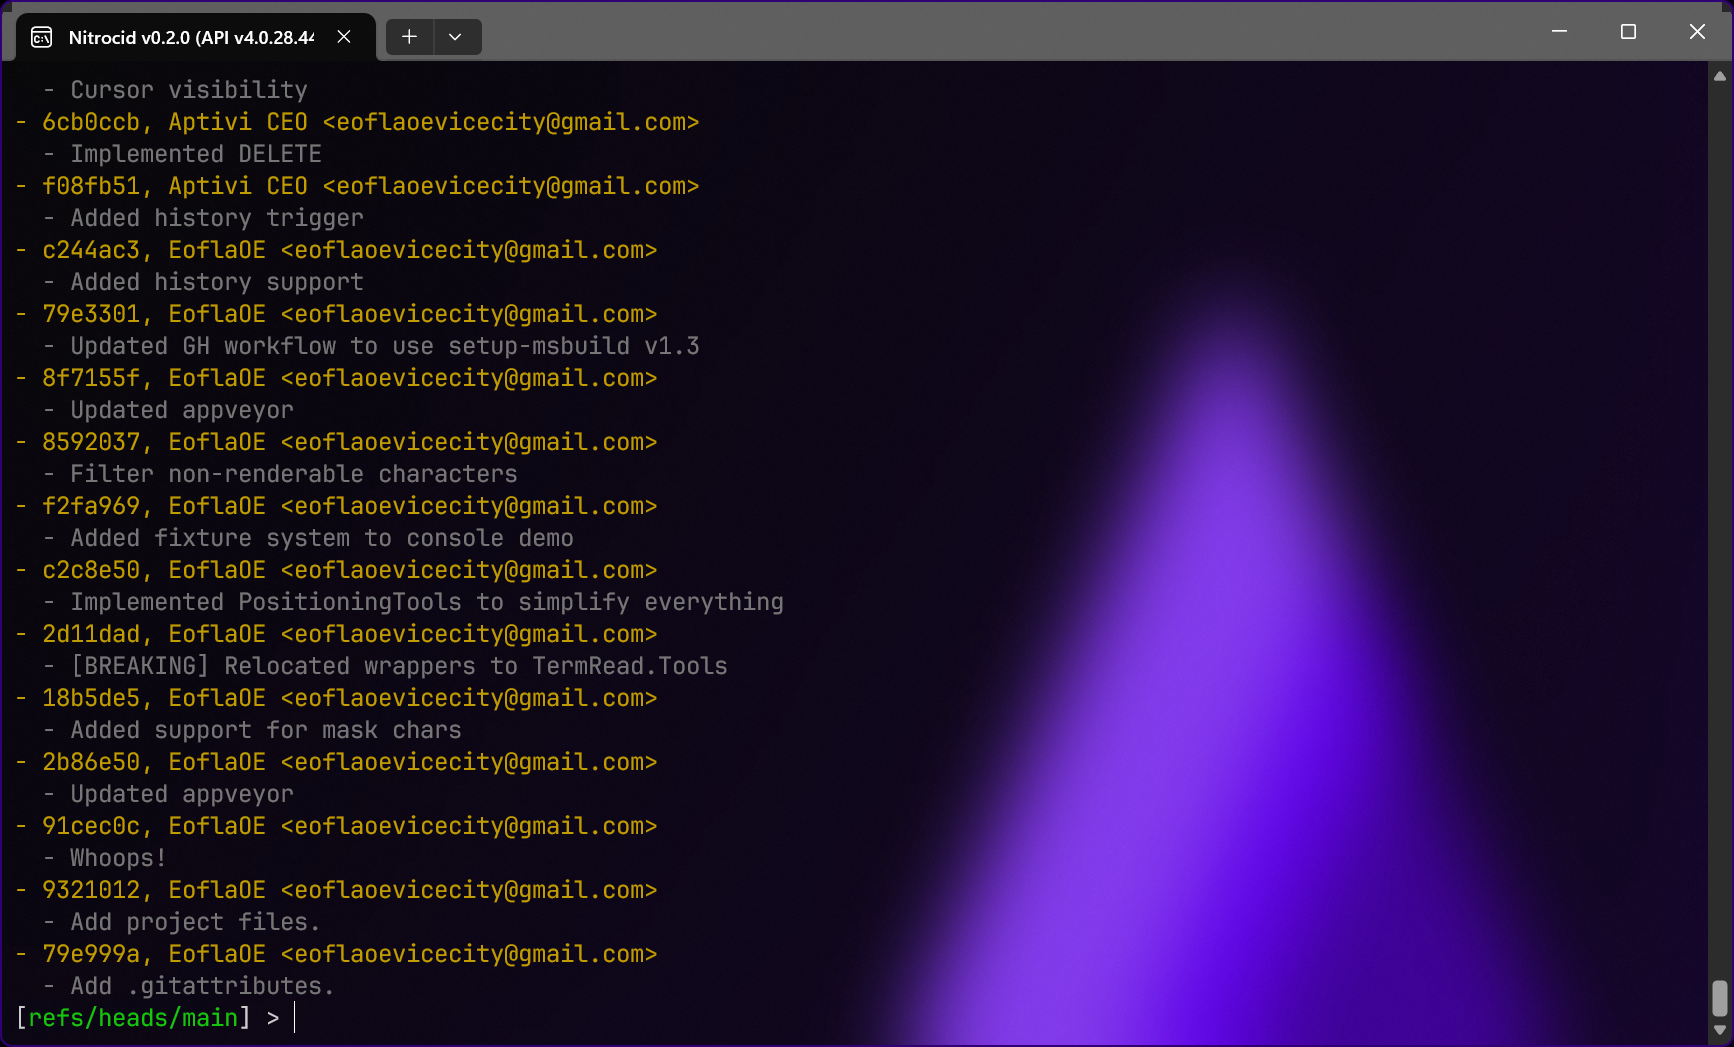Screen dimensions: 1734x1047
Task: Click the email address on the c2c8e50 line
Action: click(x=468, y=570)
